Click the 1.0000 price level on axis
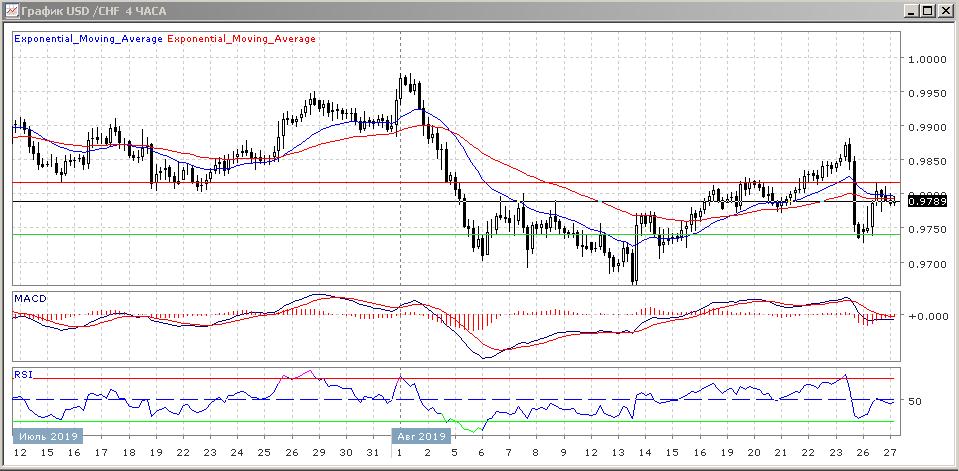Viewport: 959px width, 471px height. tap(927, 59)
